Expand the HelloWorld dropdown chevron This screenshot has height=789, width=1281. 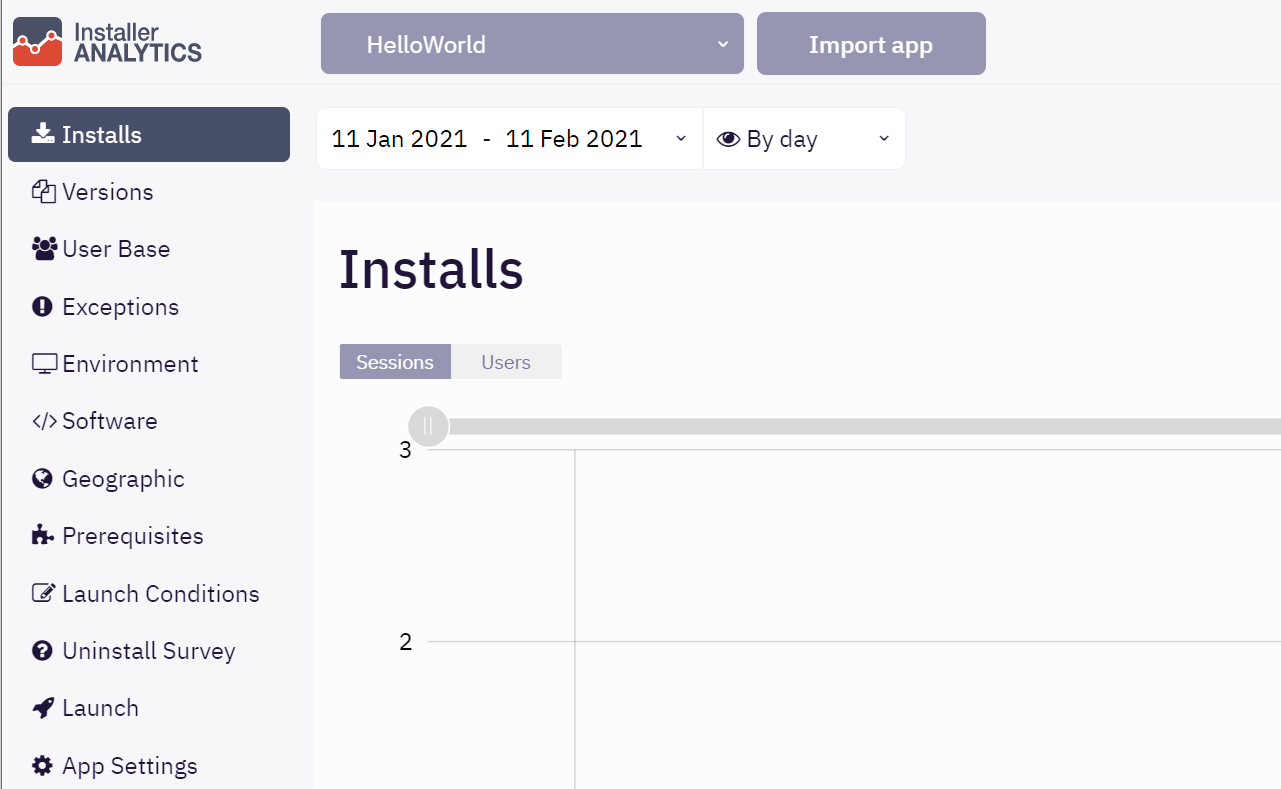[723, 45]
